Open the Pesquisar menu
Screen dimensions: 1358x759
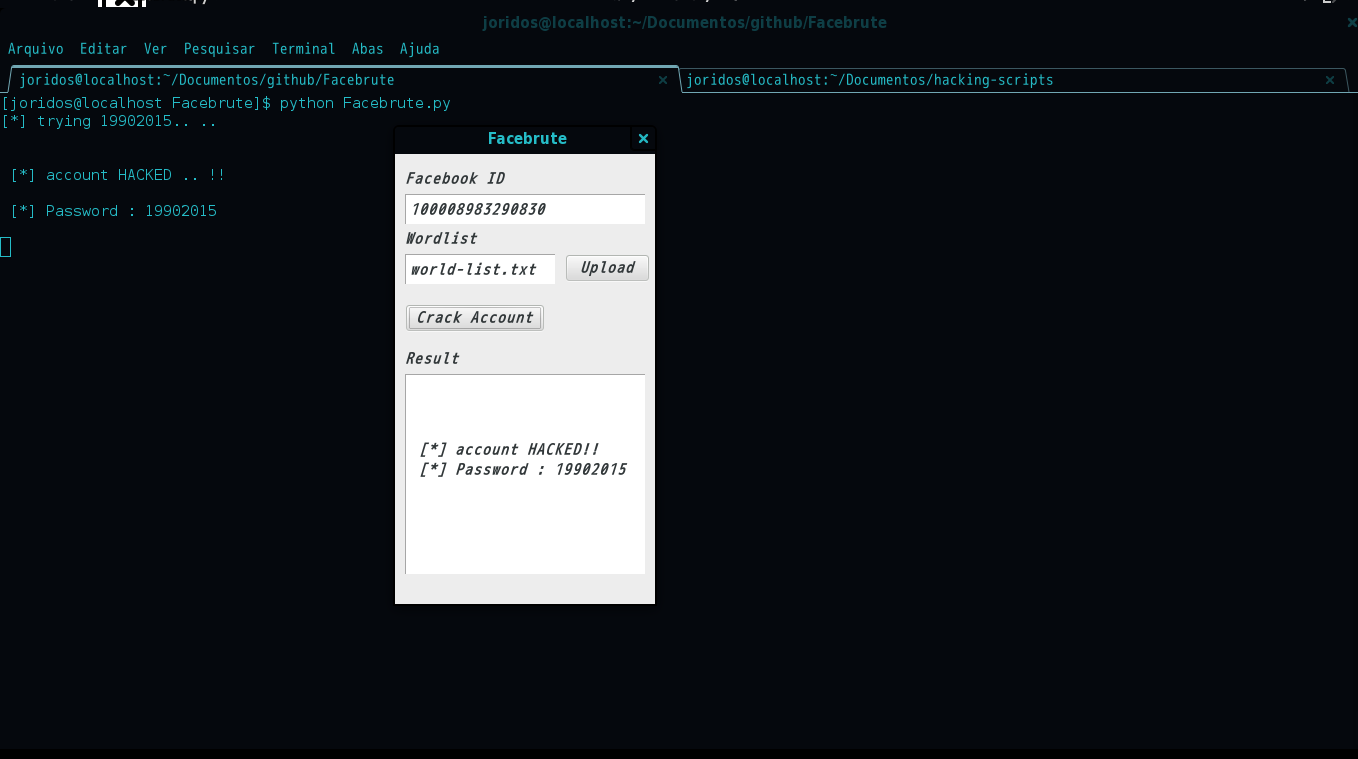point(220,49)
